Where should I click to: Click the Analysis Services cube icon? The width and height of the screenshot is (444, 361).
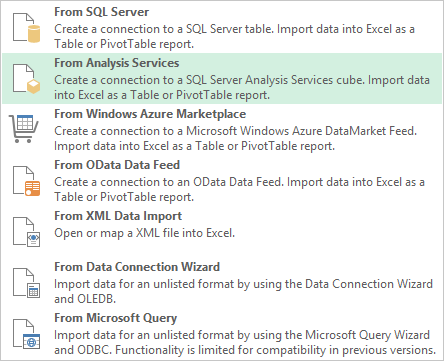26,79
